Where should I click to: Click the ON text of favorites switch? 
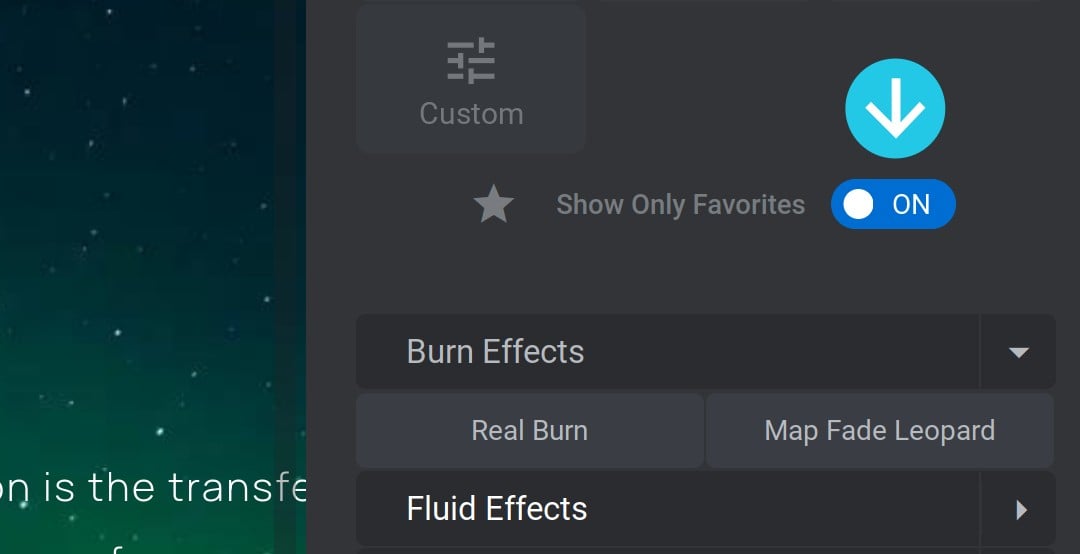click(x=911, y=205)
